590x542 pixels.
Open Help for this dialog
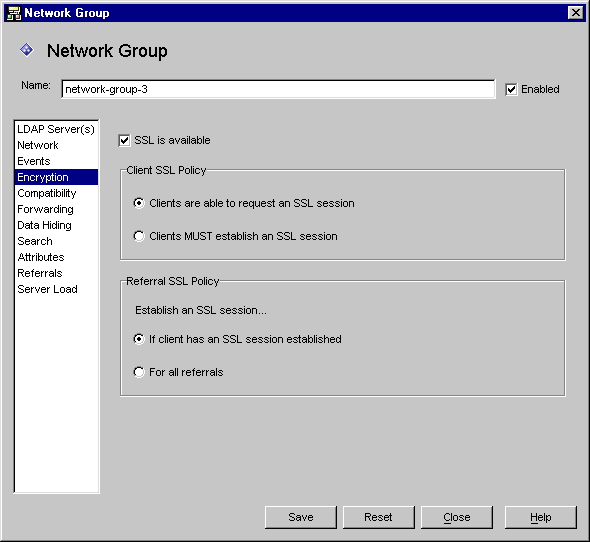click(541, 517)
